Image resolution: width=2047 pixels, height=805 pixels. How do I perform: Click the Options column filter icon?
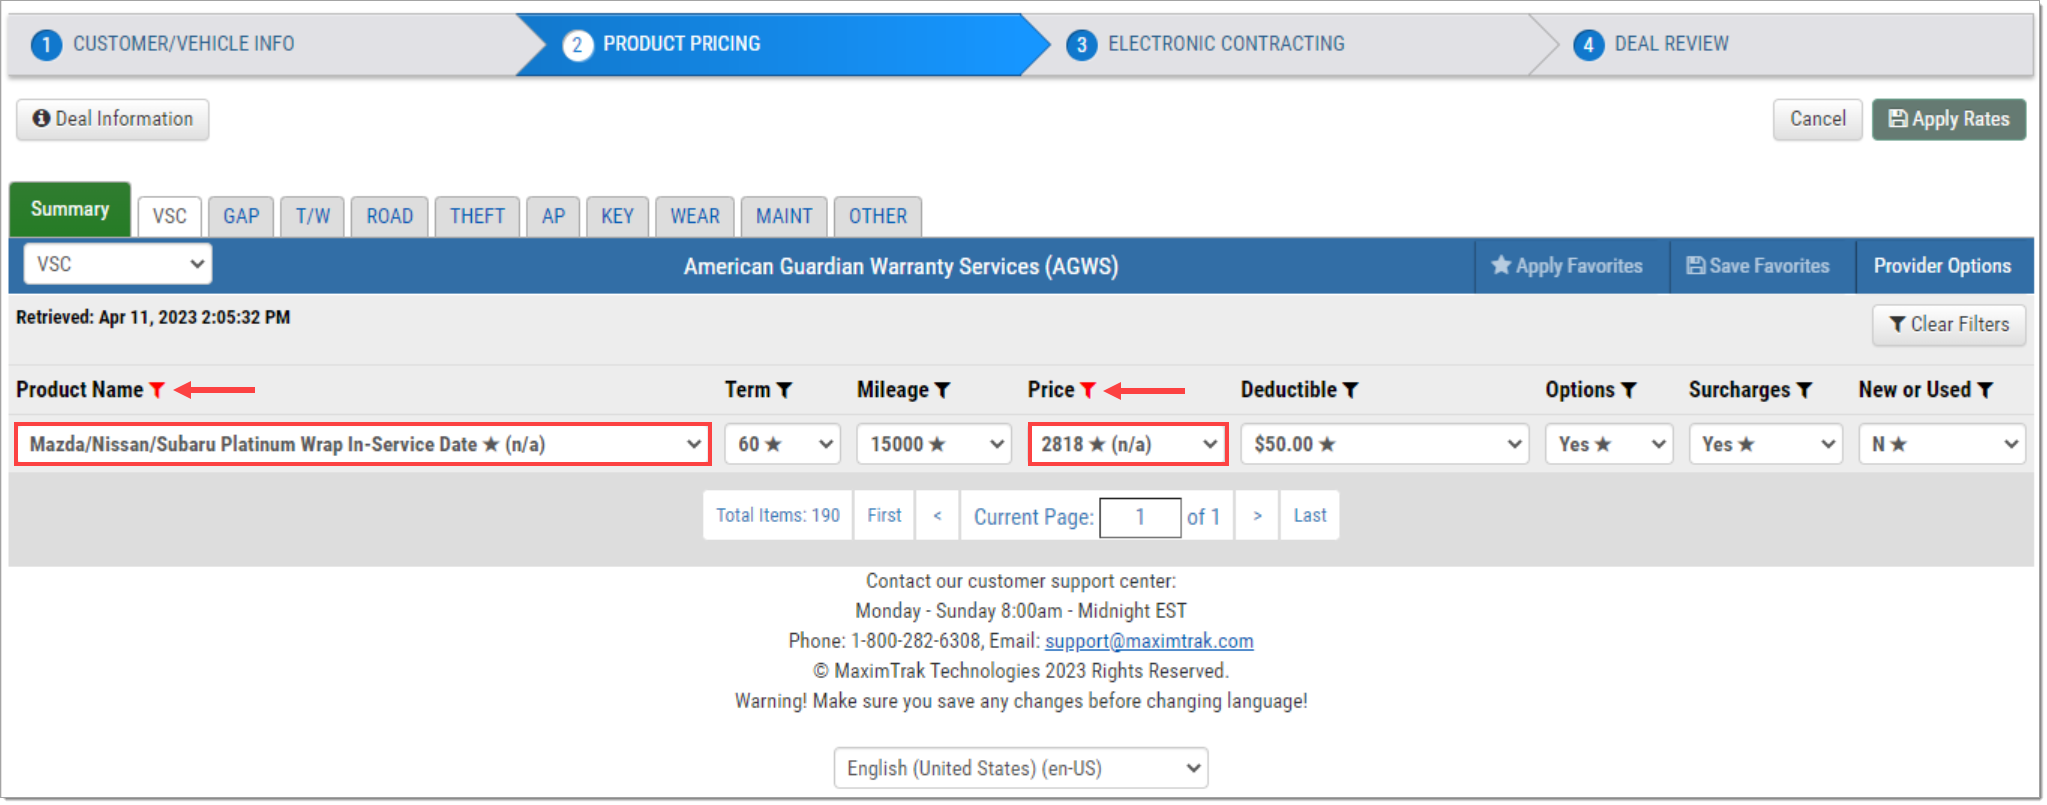(1628, 390)
